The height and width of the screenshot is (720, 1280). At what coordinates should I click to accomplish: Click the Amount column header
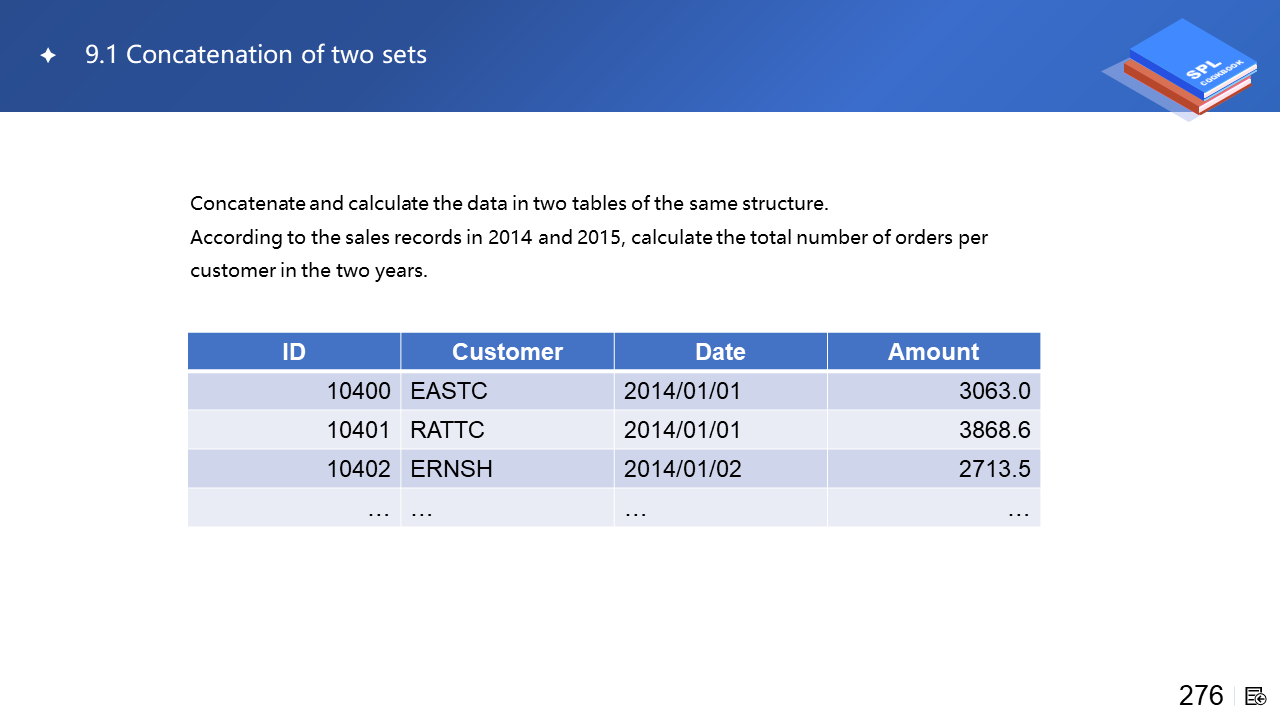[933, 352]
